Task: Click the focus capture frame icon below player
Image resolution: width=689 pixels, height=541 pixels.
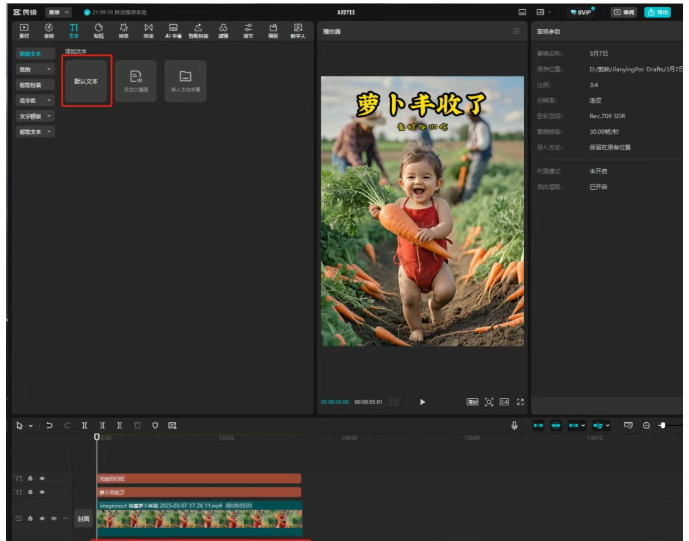Action: pyautogui.click(x=489, y=402)
